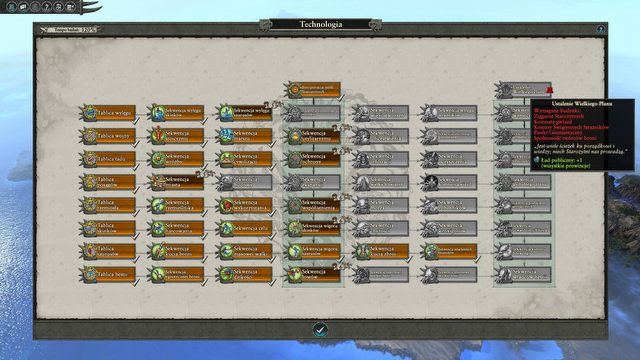Image resolution: width=640 pixels, height=360 pixels.
Task: Open the help question-mark icon
Action: tap(47, 7)
